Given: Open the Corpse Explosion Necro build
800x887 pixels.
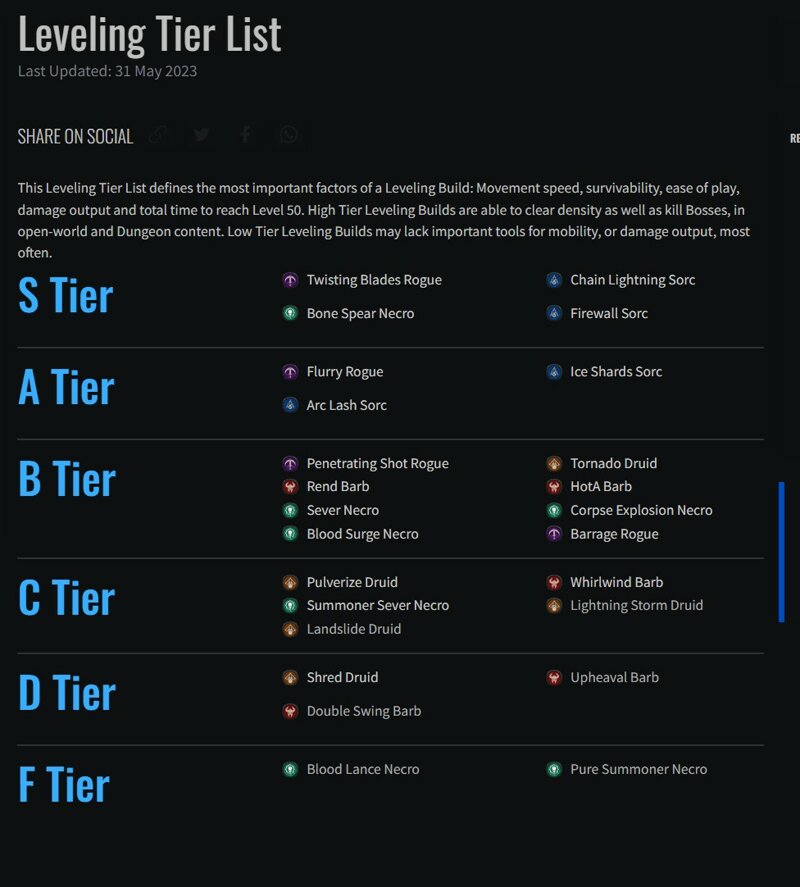Looking at the screenshot, I should (641, 510).
